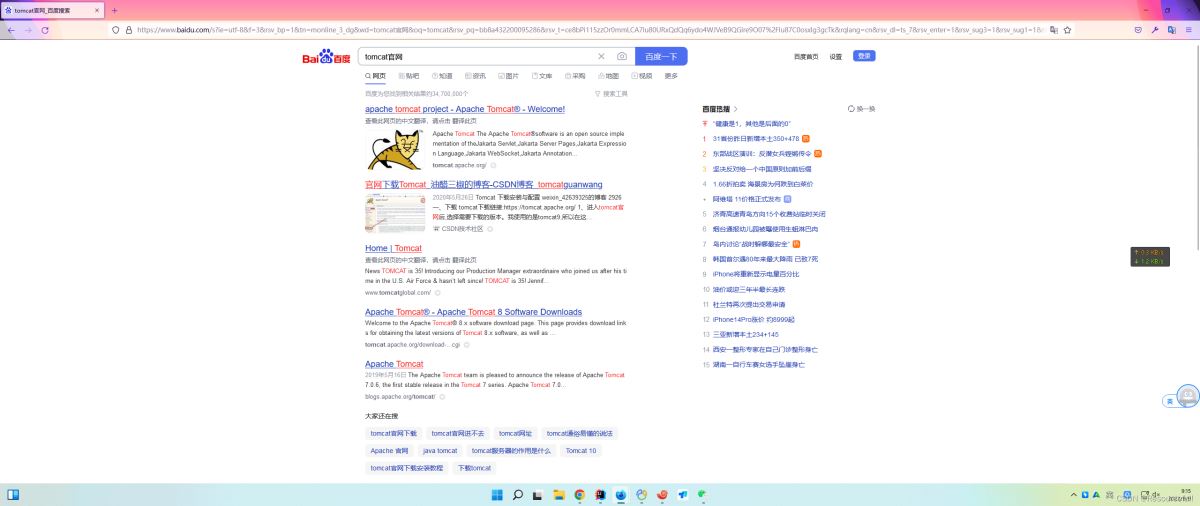Image resolution: width=1200 pixels, height=506 pixels.
Task: Open Apache Tomcat 8 Software Downloads result
Action: (x=473, y=312)
